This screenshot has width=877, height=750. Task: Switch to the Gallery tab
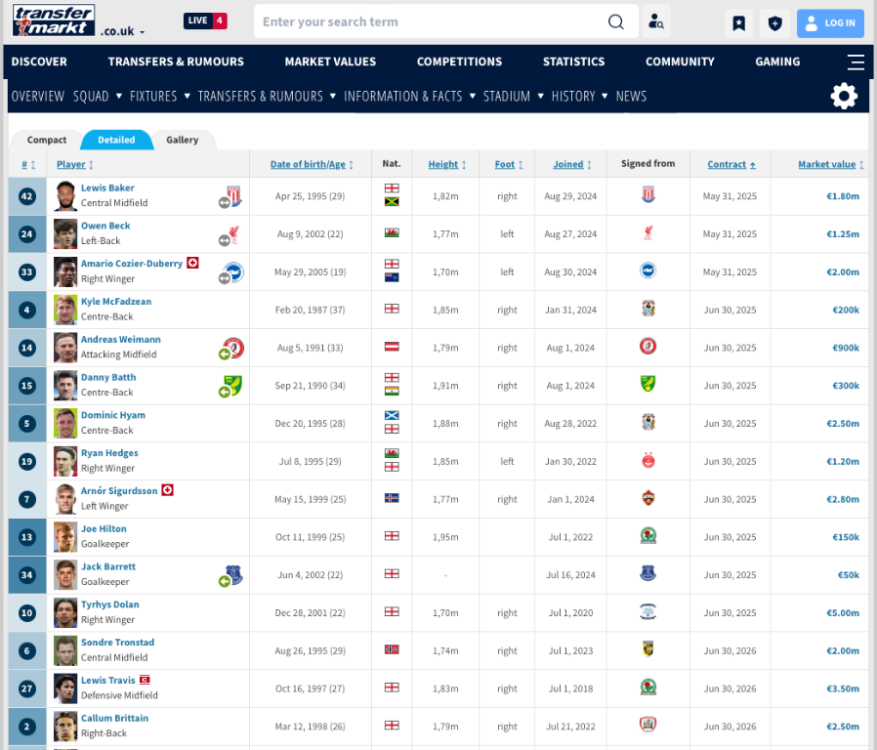[182, 140]
